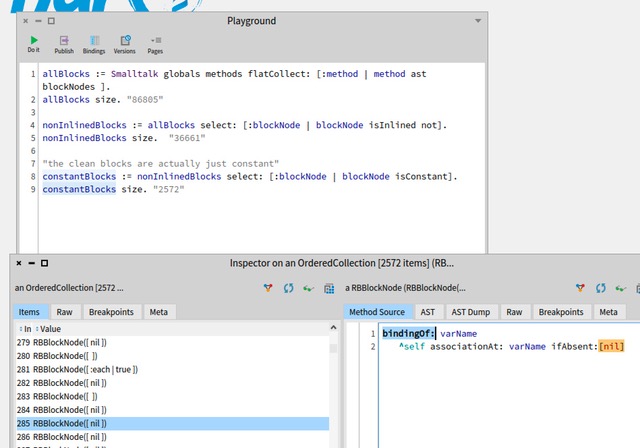
Task: Click the Publish toolbar icon
Action: click(64, 43)
